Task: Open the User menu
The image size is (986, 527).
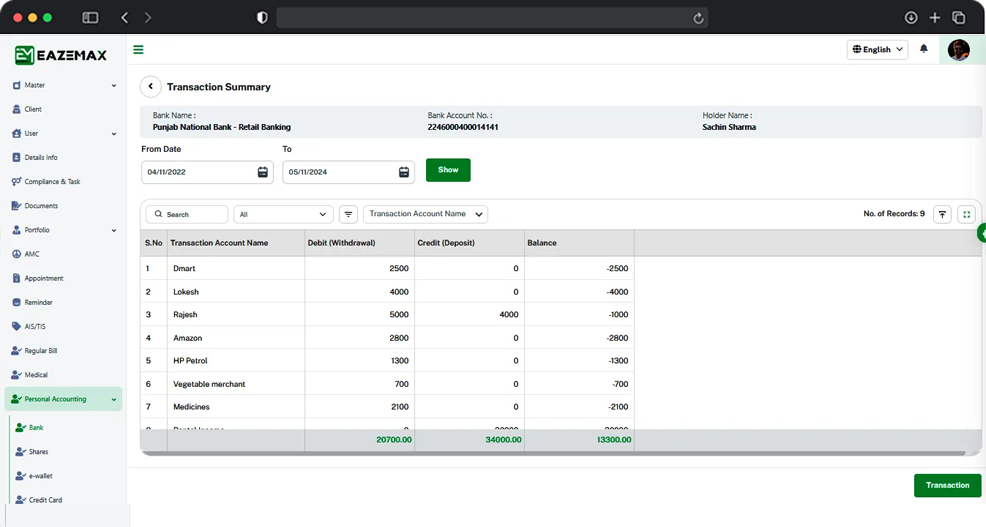Action: (x=64, y=133)
